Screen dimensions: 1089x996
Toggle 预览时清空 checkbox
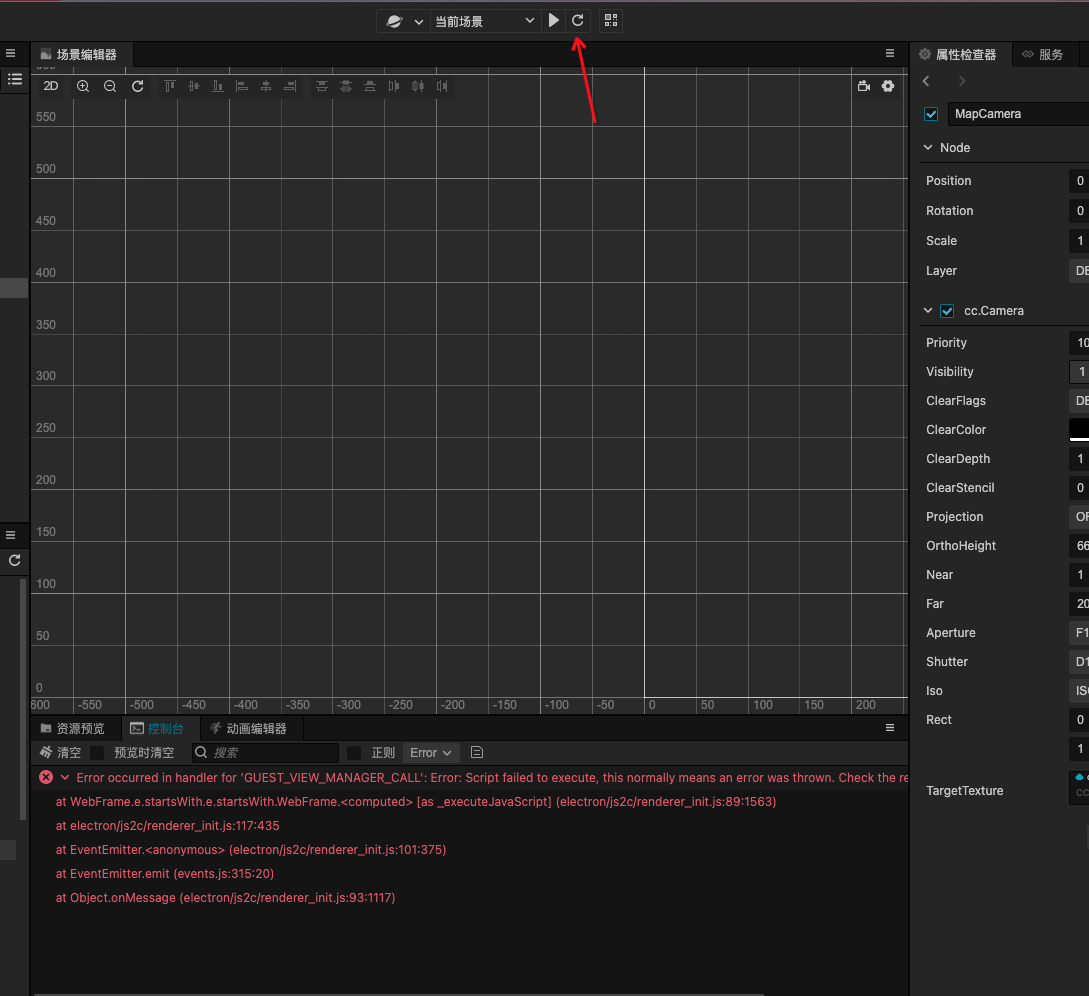tap(97, 753)
